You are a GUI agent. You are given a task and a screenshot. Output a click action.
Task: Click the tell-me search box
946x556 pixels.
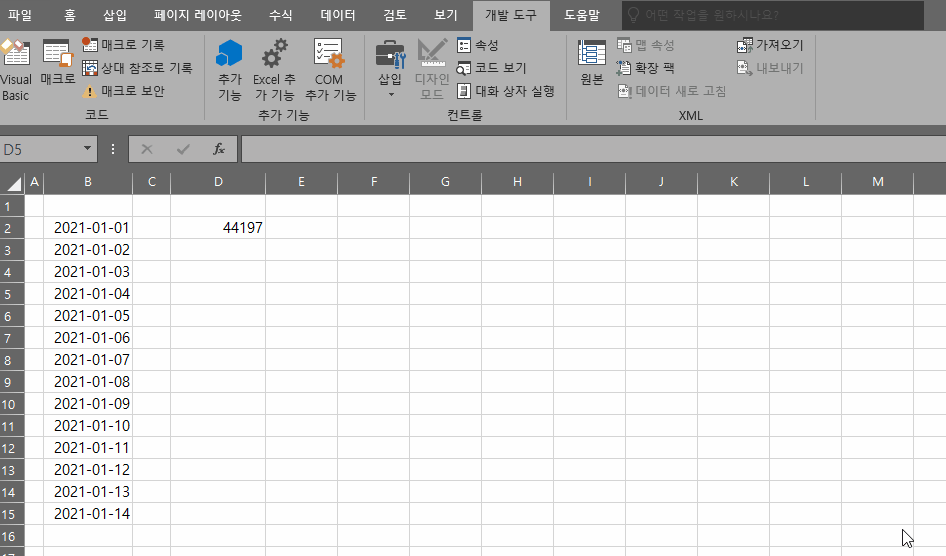tap(773, 15)
